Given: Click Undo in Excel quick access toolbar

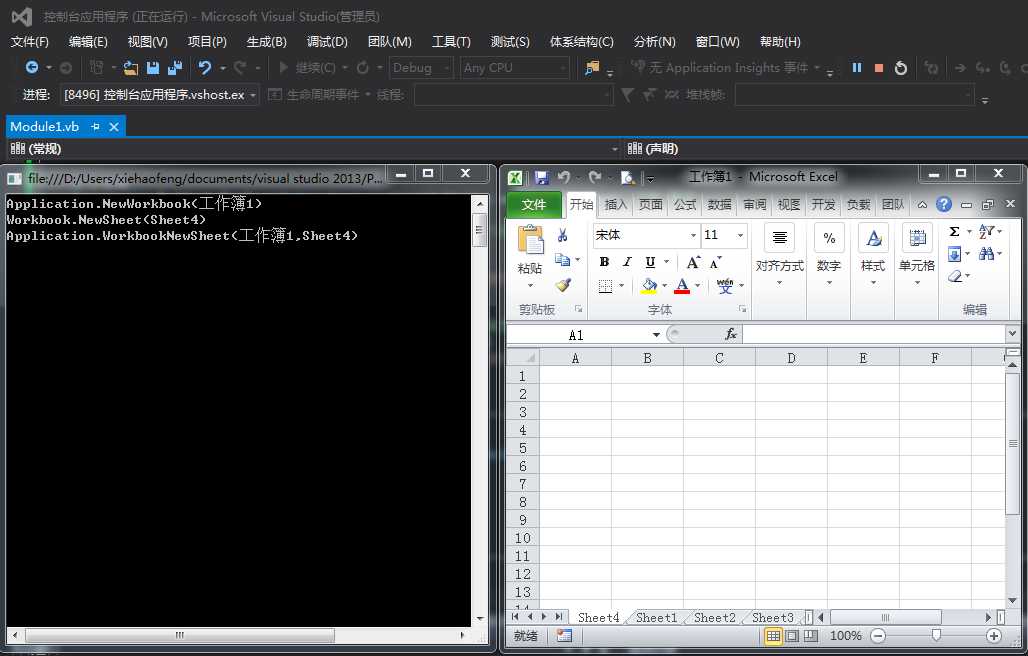Looking at the screenshot, I should click(x=563, y=177).
